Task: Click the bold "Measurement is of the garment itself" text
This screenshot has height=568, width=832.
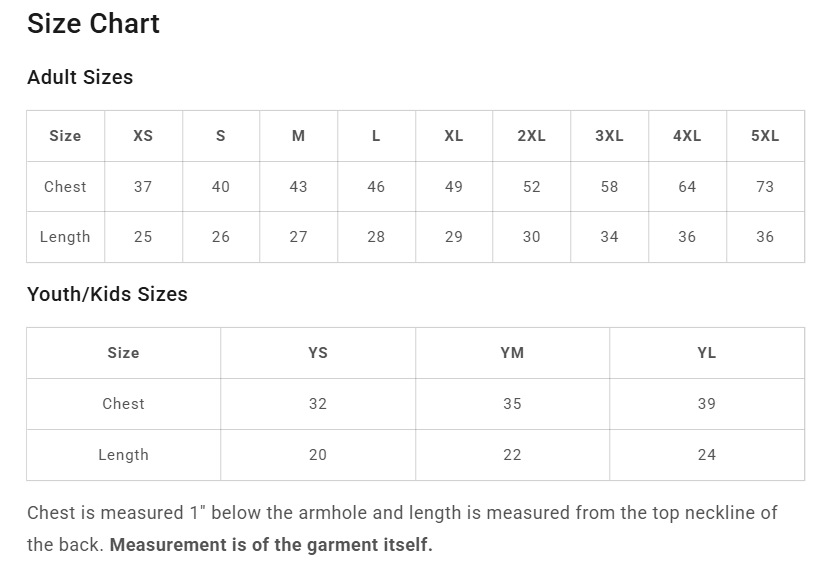Action: (271, 546)
